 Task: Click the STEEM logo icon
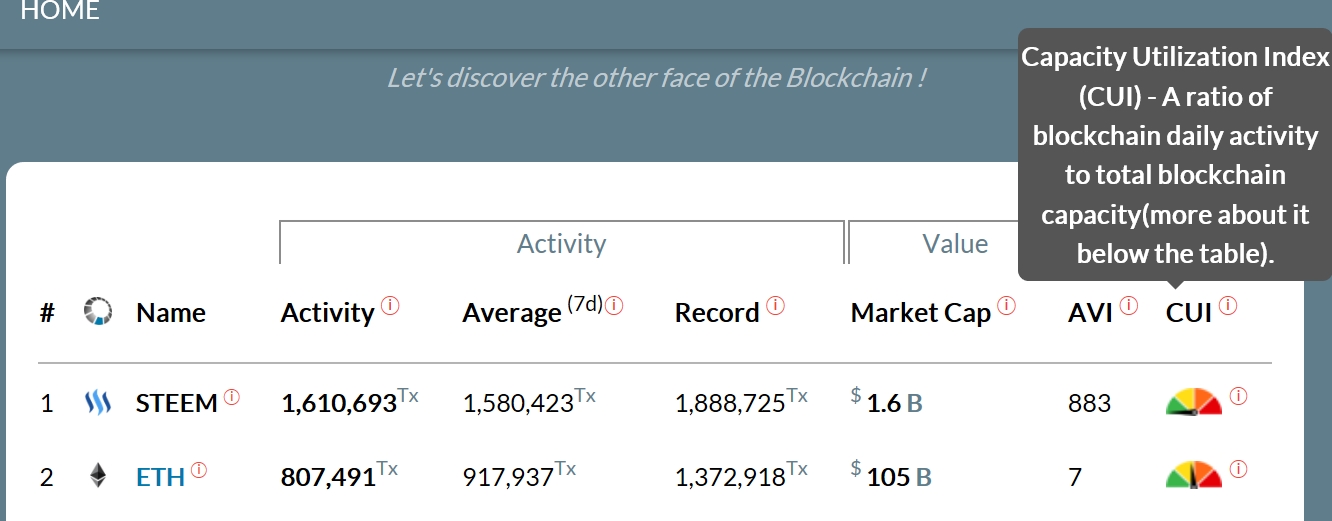coord(97,404)
